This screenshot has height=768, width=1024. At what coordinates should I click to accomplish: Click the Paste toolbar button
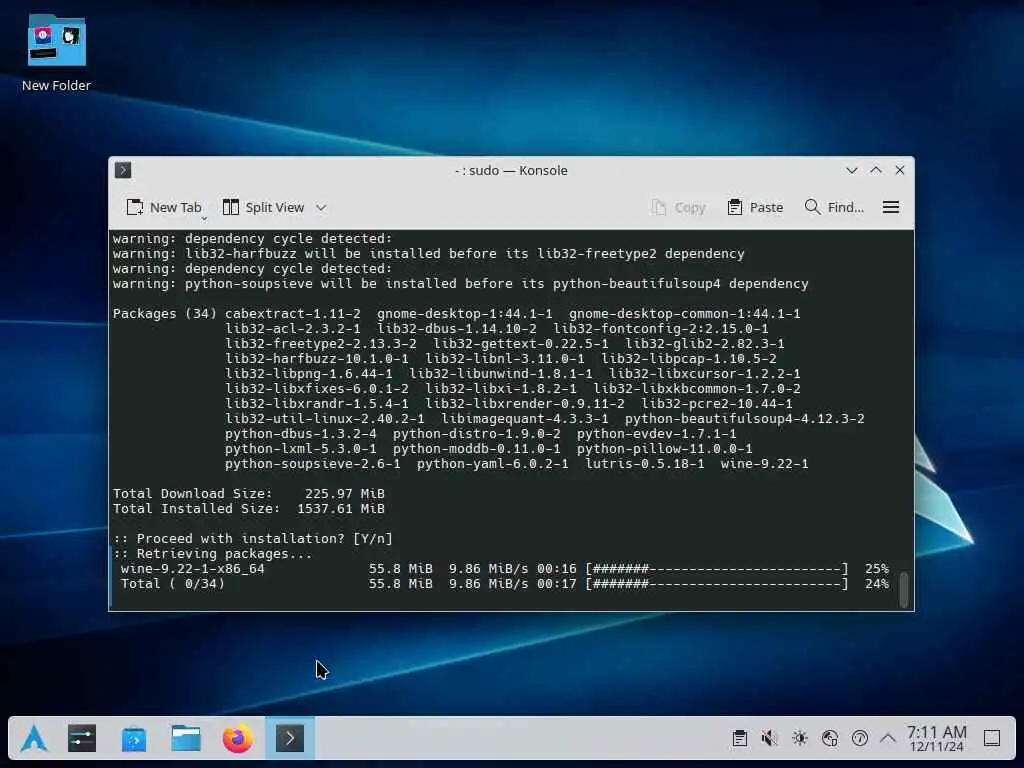[x=755, y=207]
